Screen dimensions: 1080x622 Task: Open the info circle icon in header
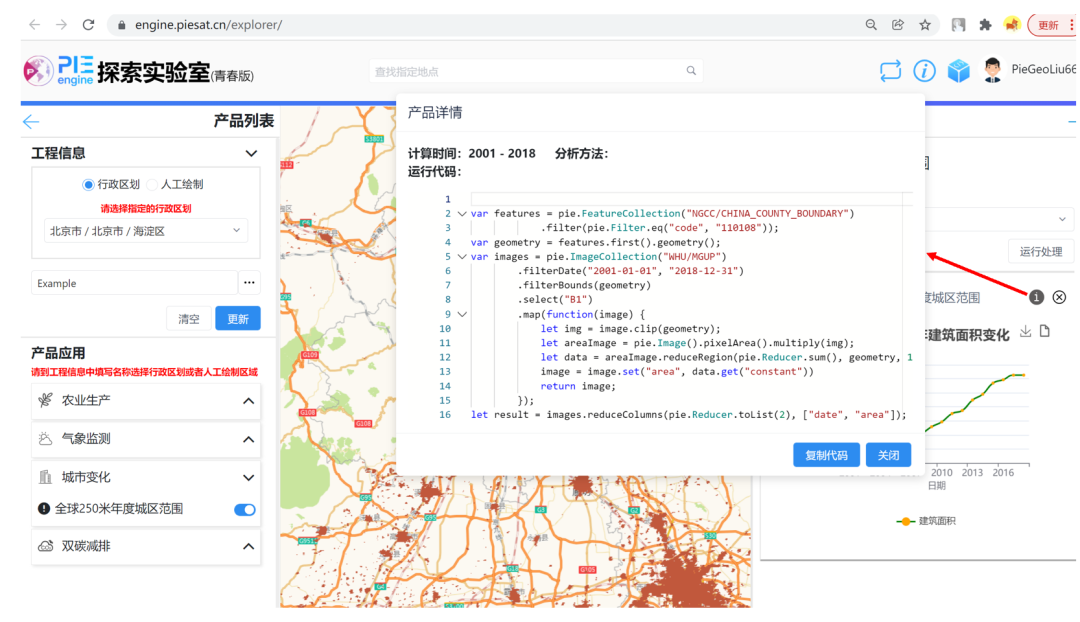tap(924, 70)
